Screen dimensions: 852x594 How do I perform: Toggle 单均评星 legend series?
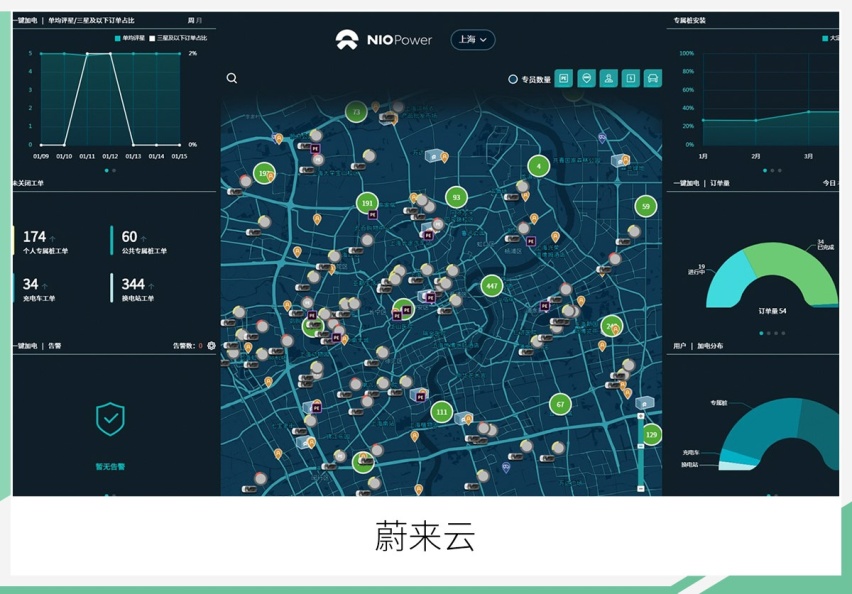[130, 38]
